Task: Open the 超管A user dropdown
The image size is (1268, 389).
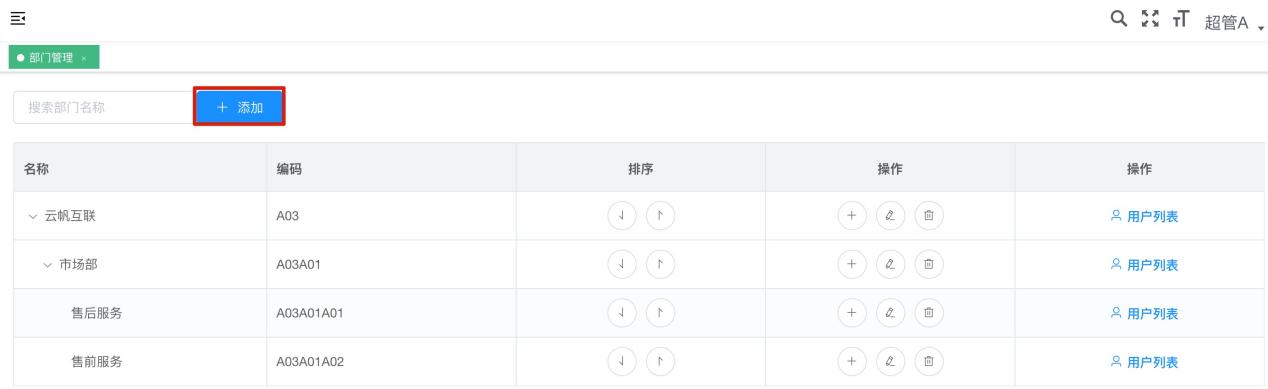Action: pyautogui.click(x=1232, y=22)
